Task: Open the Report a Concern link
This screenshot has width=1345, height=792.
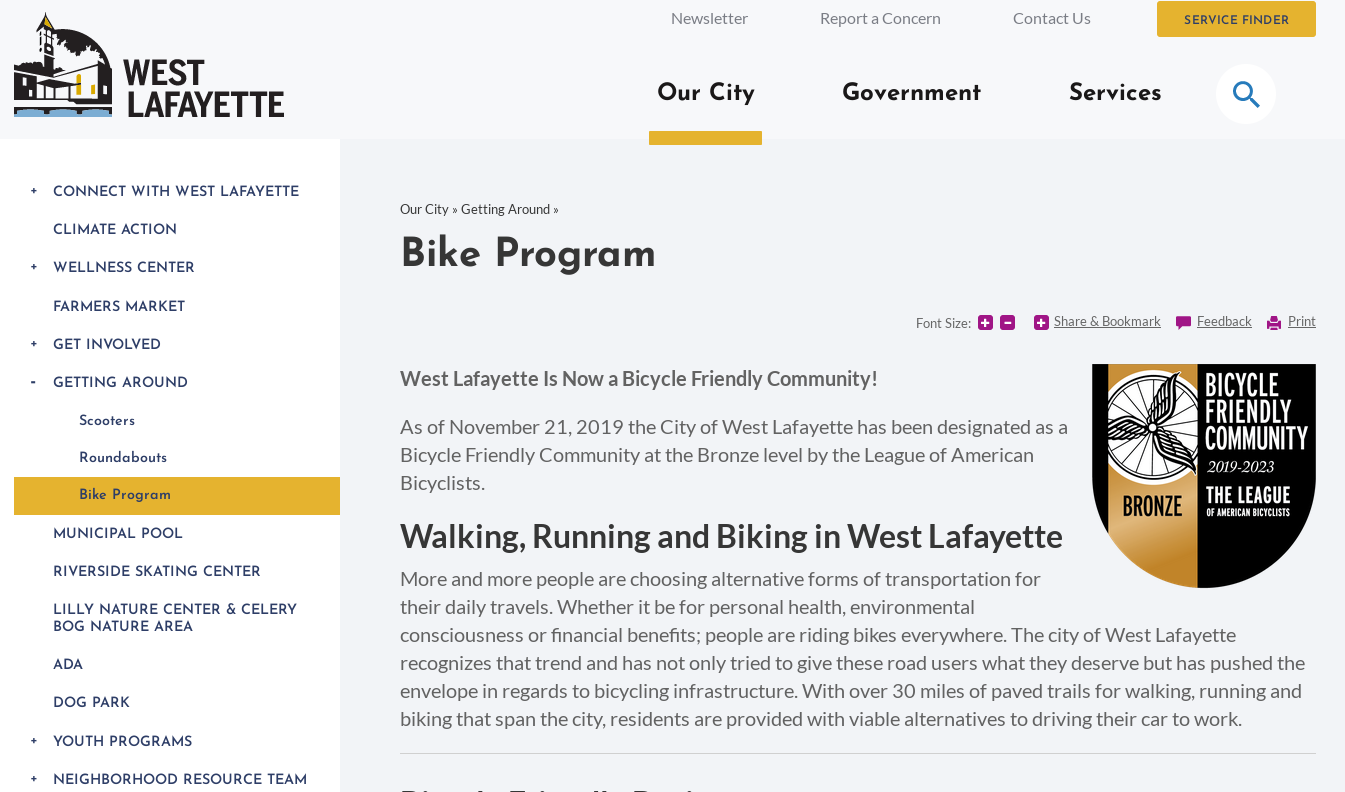Action: (x=880, y=18)
